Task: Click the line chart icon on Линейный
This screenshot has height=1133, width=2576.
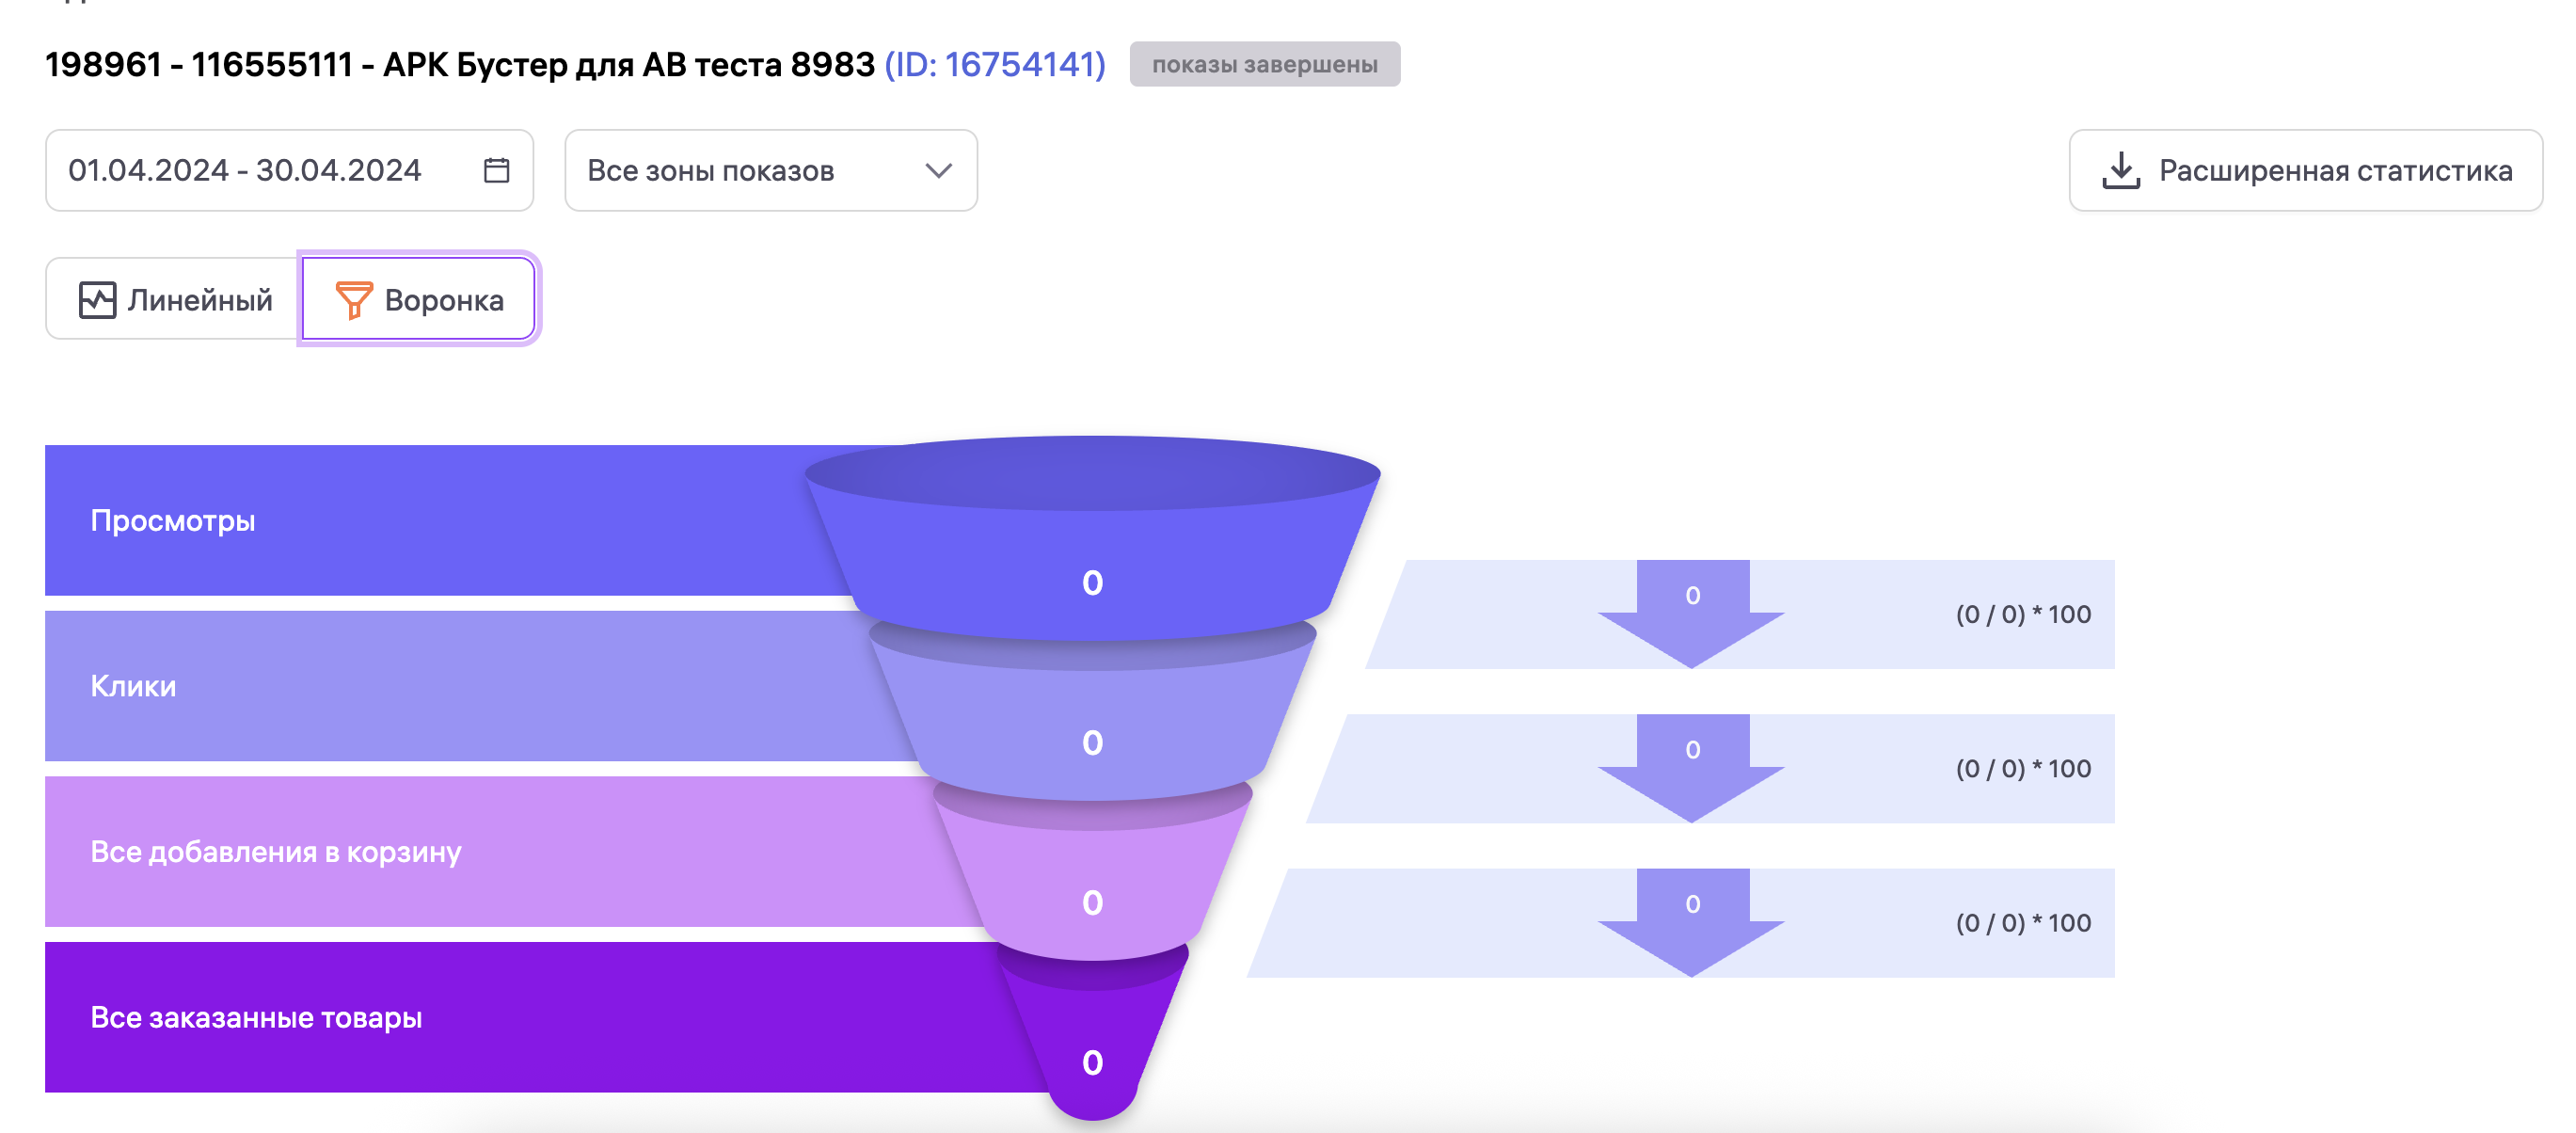Action: (97, 300)
